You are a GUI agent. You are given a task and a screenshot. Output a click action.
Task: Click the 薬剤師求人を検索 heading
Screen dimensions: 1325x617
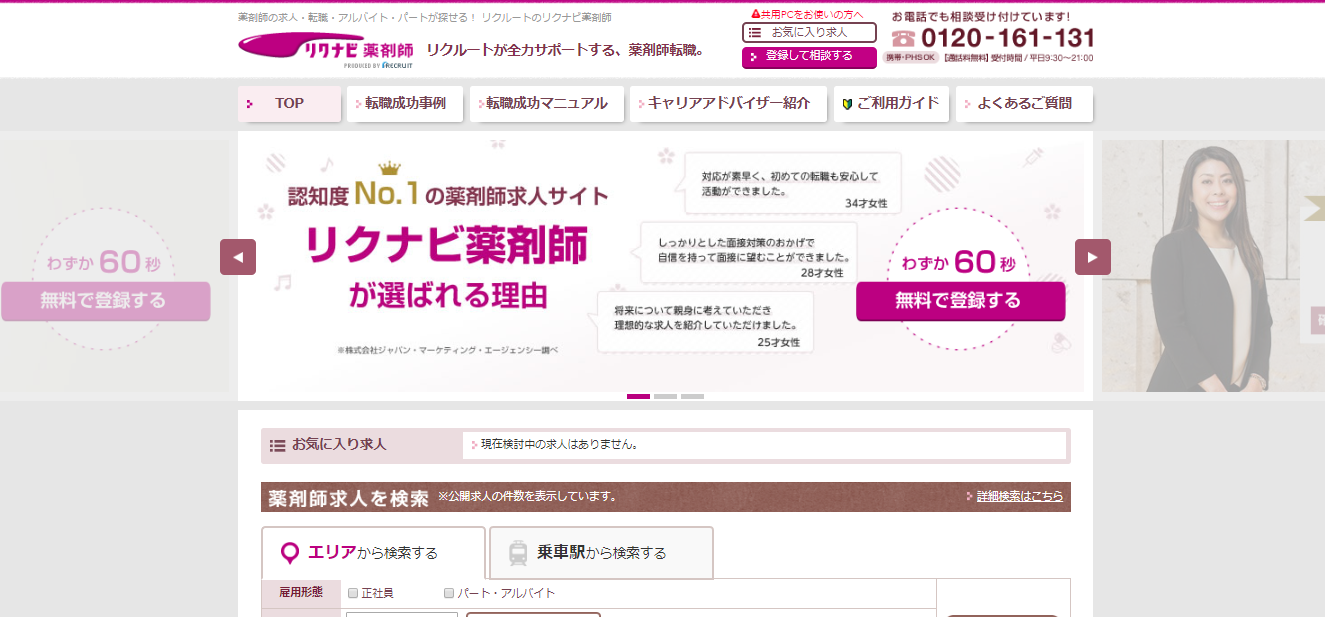349,497
